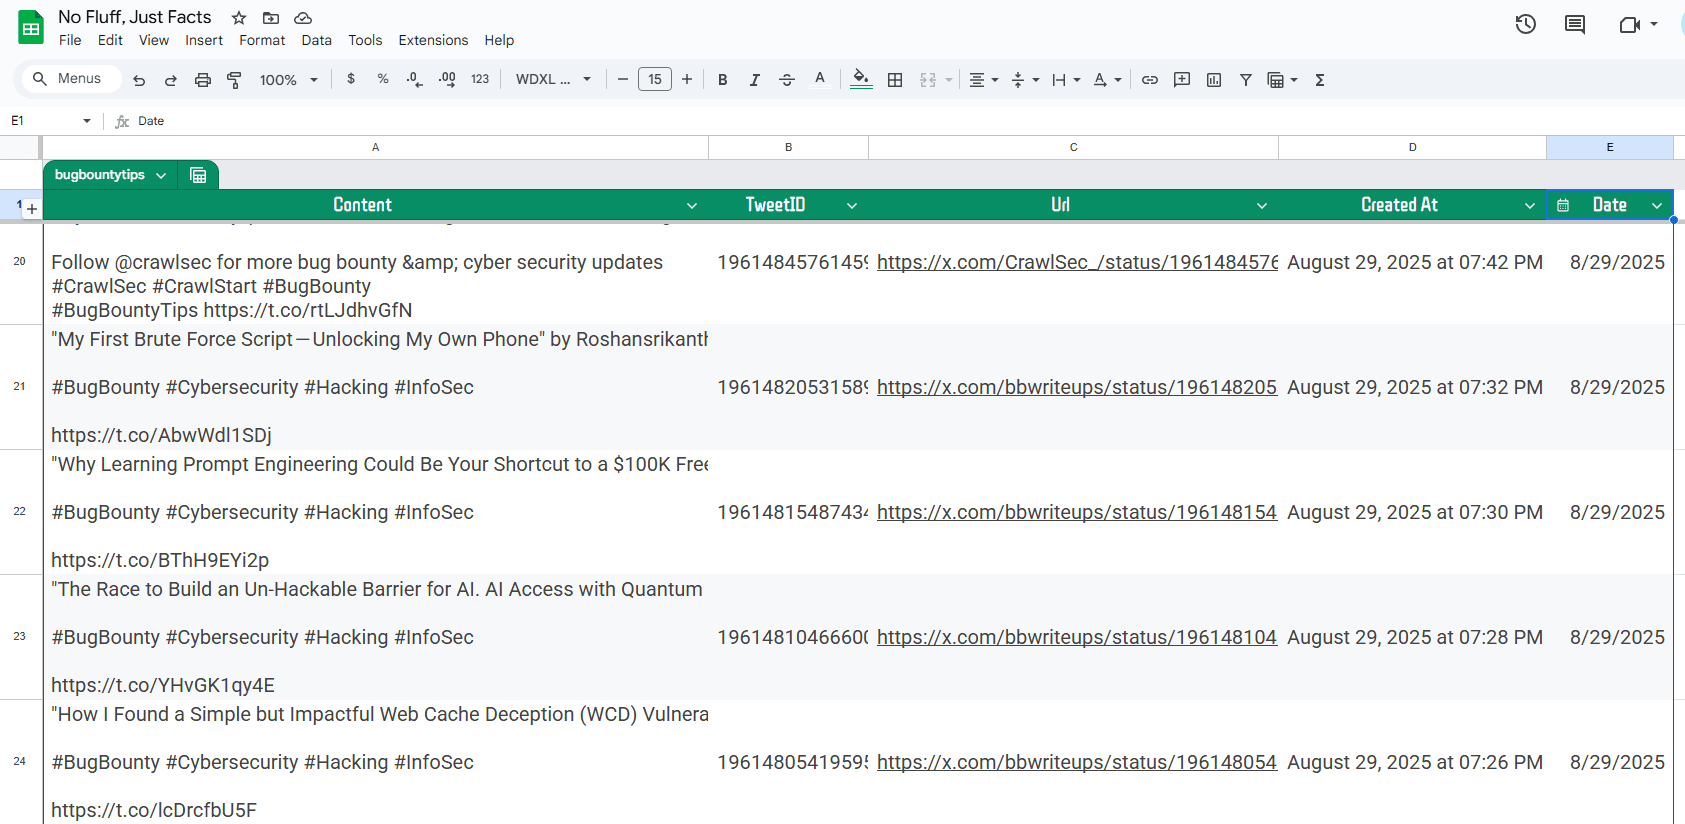Open comments panel icon
1685x824 pixels.
coord(1575,24)
